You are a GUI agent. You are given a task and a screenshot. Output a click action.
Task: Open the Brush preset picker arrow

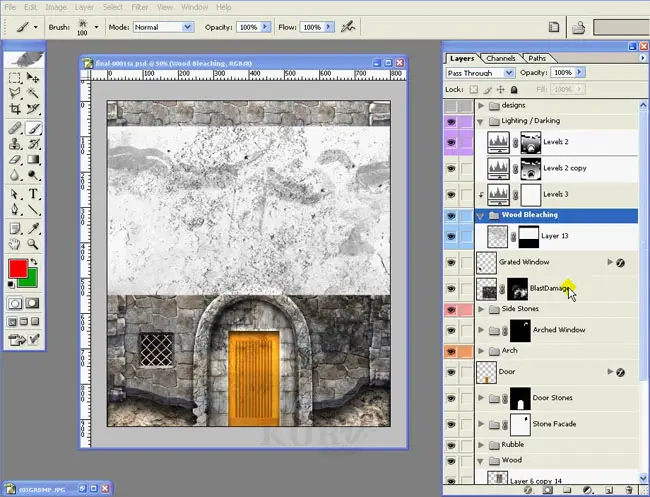[96, 27]
